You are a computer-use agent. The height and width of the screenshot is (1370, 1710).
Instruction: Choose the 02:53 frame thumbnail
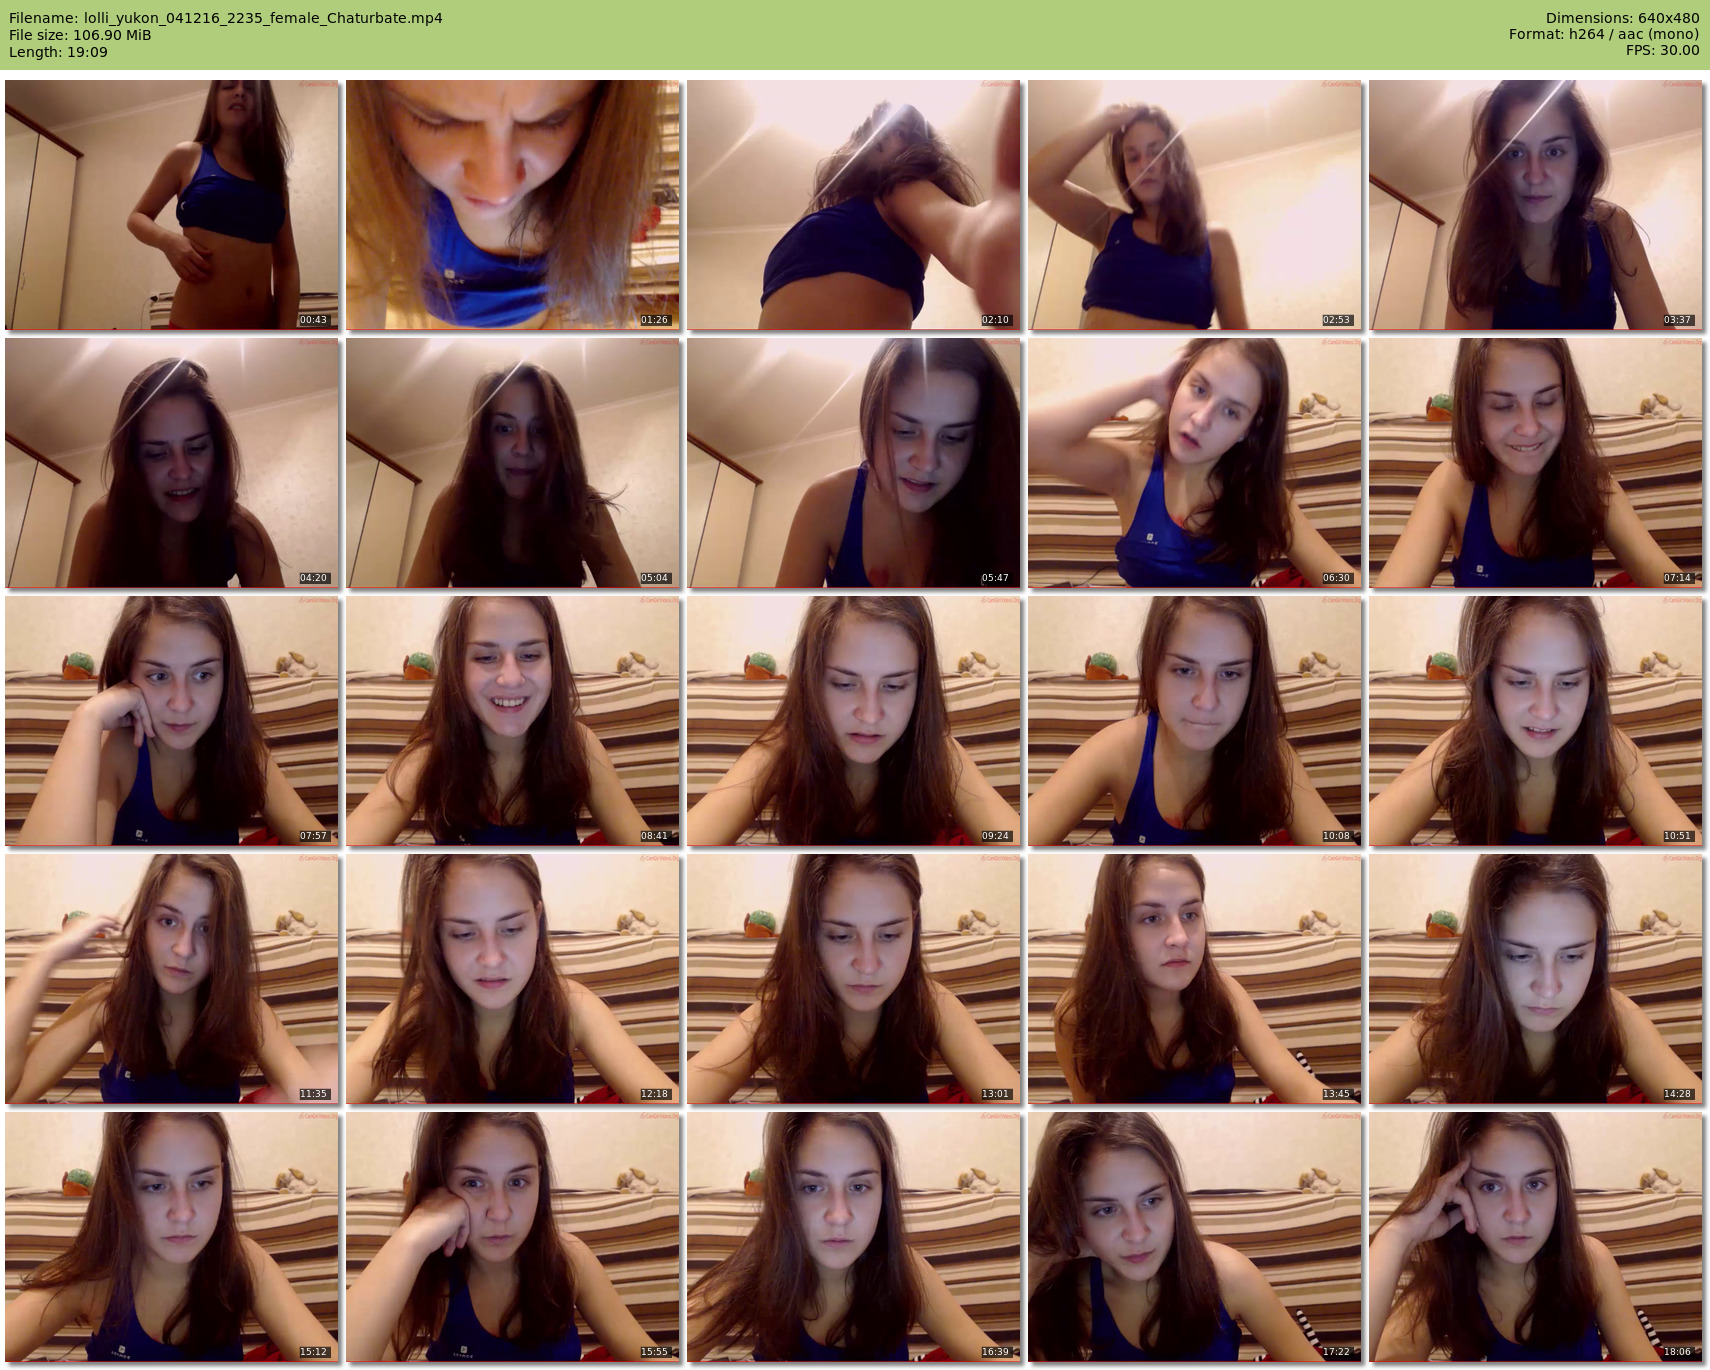tap(1195, 205)
